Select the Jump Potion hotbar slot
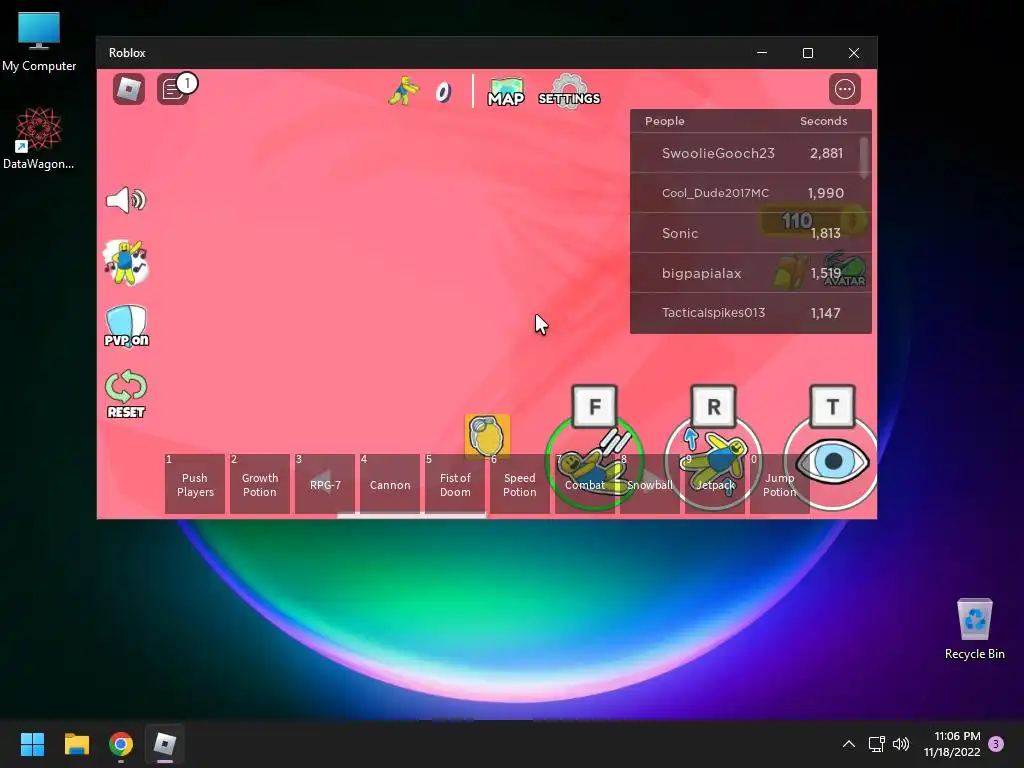Viewport: 1024px width, 768px height. point(780,484)
